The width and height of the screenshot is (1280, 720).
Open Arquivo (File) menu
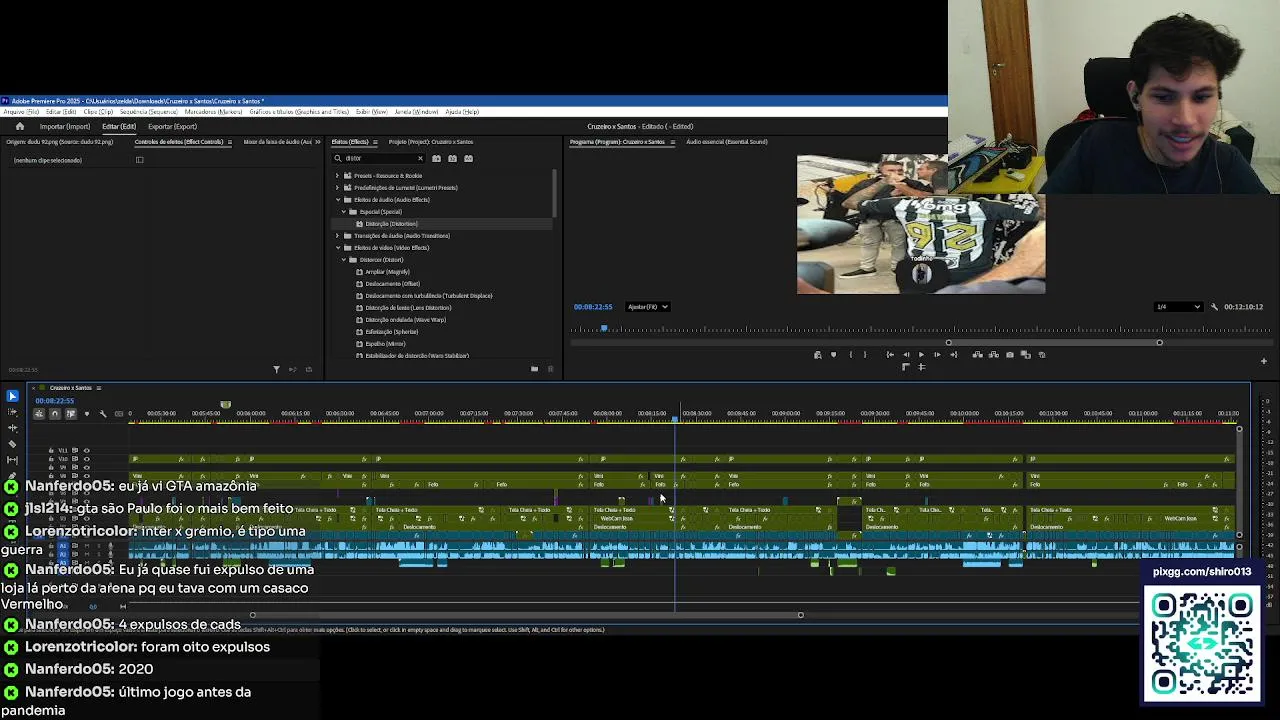21,112
